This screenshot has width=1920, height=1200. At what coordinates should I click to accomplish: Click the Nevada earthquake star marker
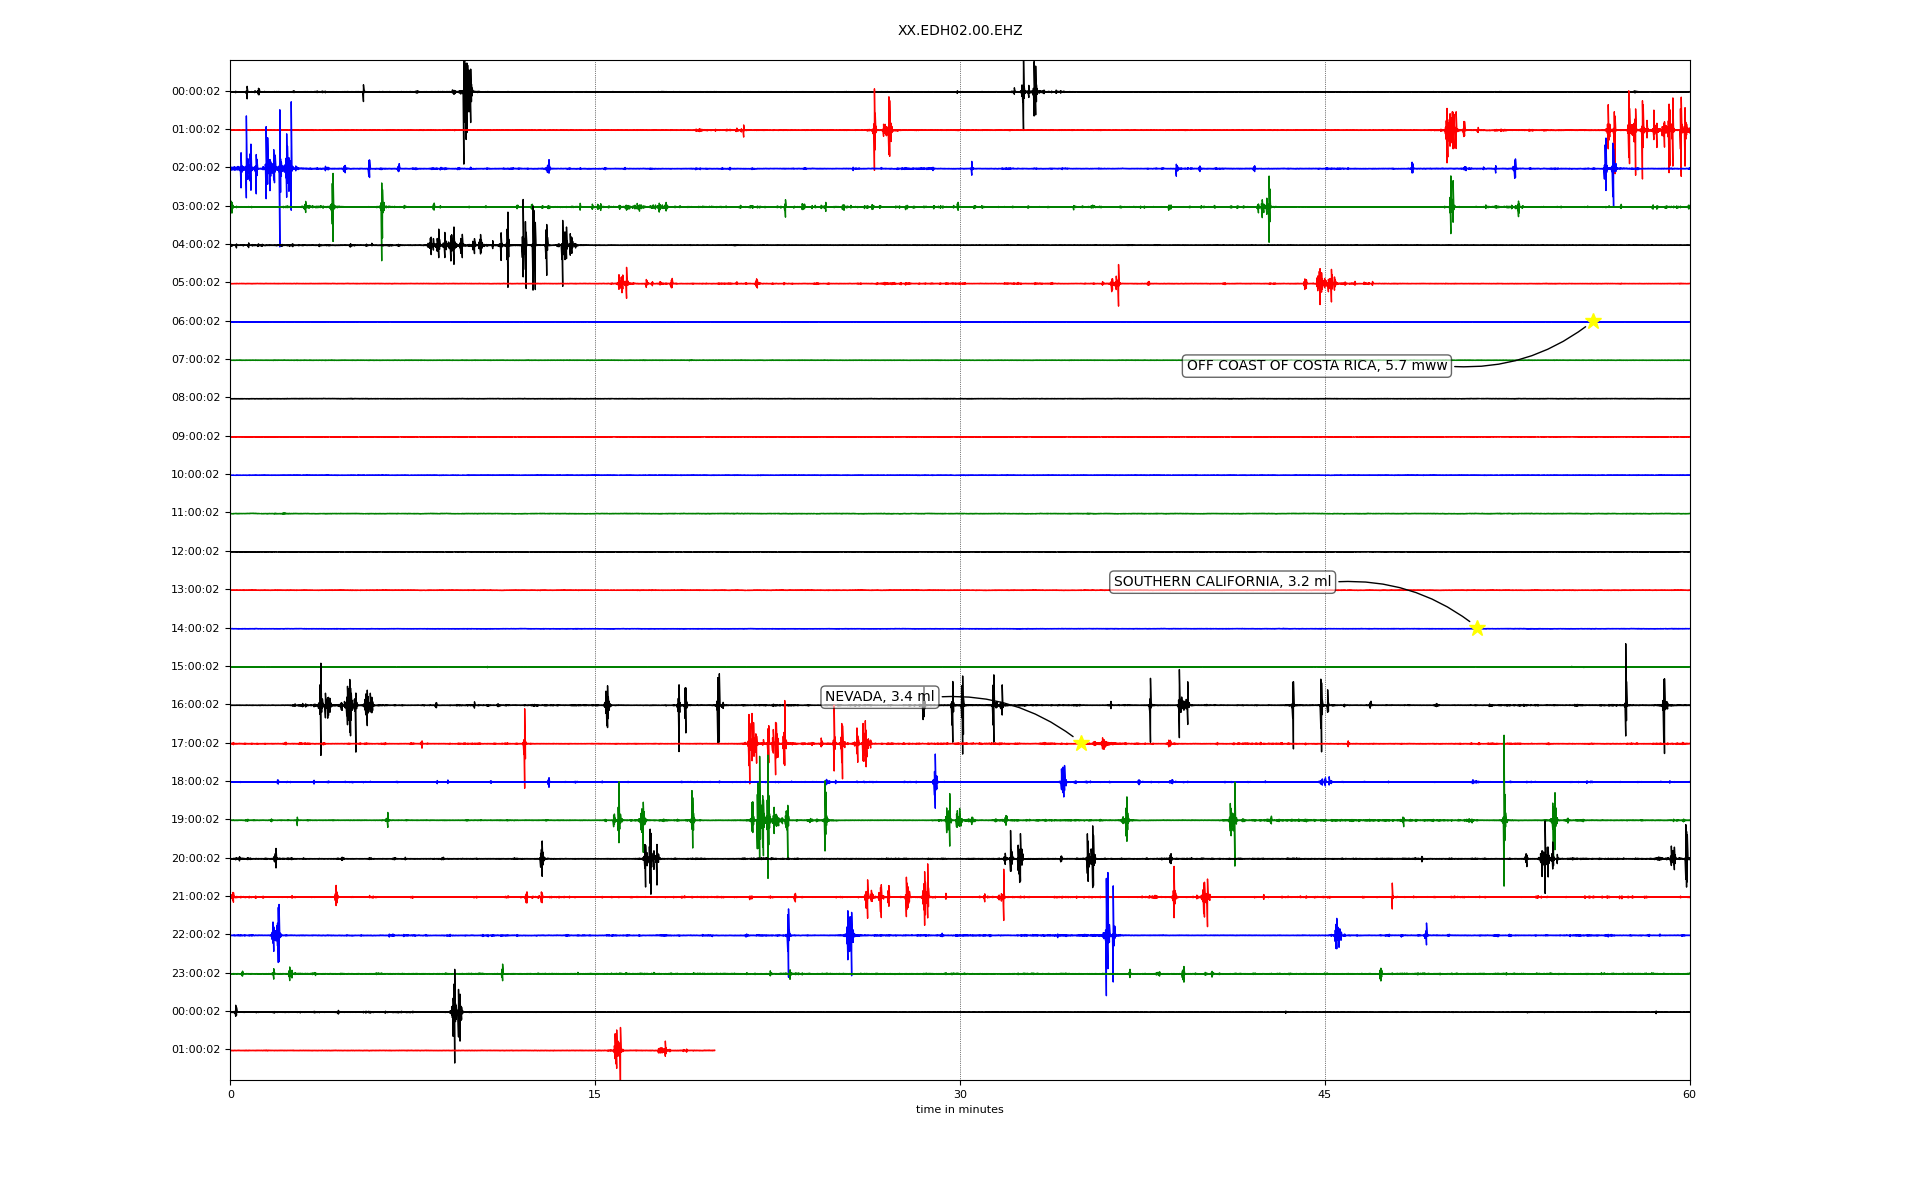1081,743
